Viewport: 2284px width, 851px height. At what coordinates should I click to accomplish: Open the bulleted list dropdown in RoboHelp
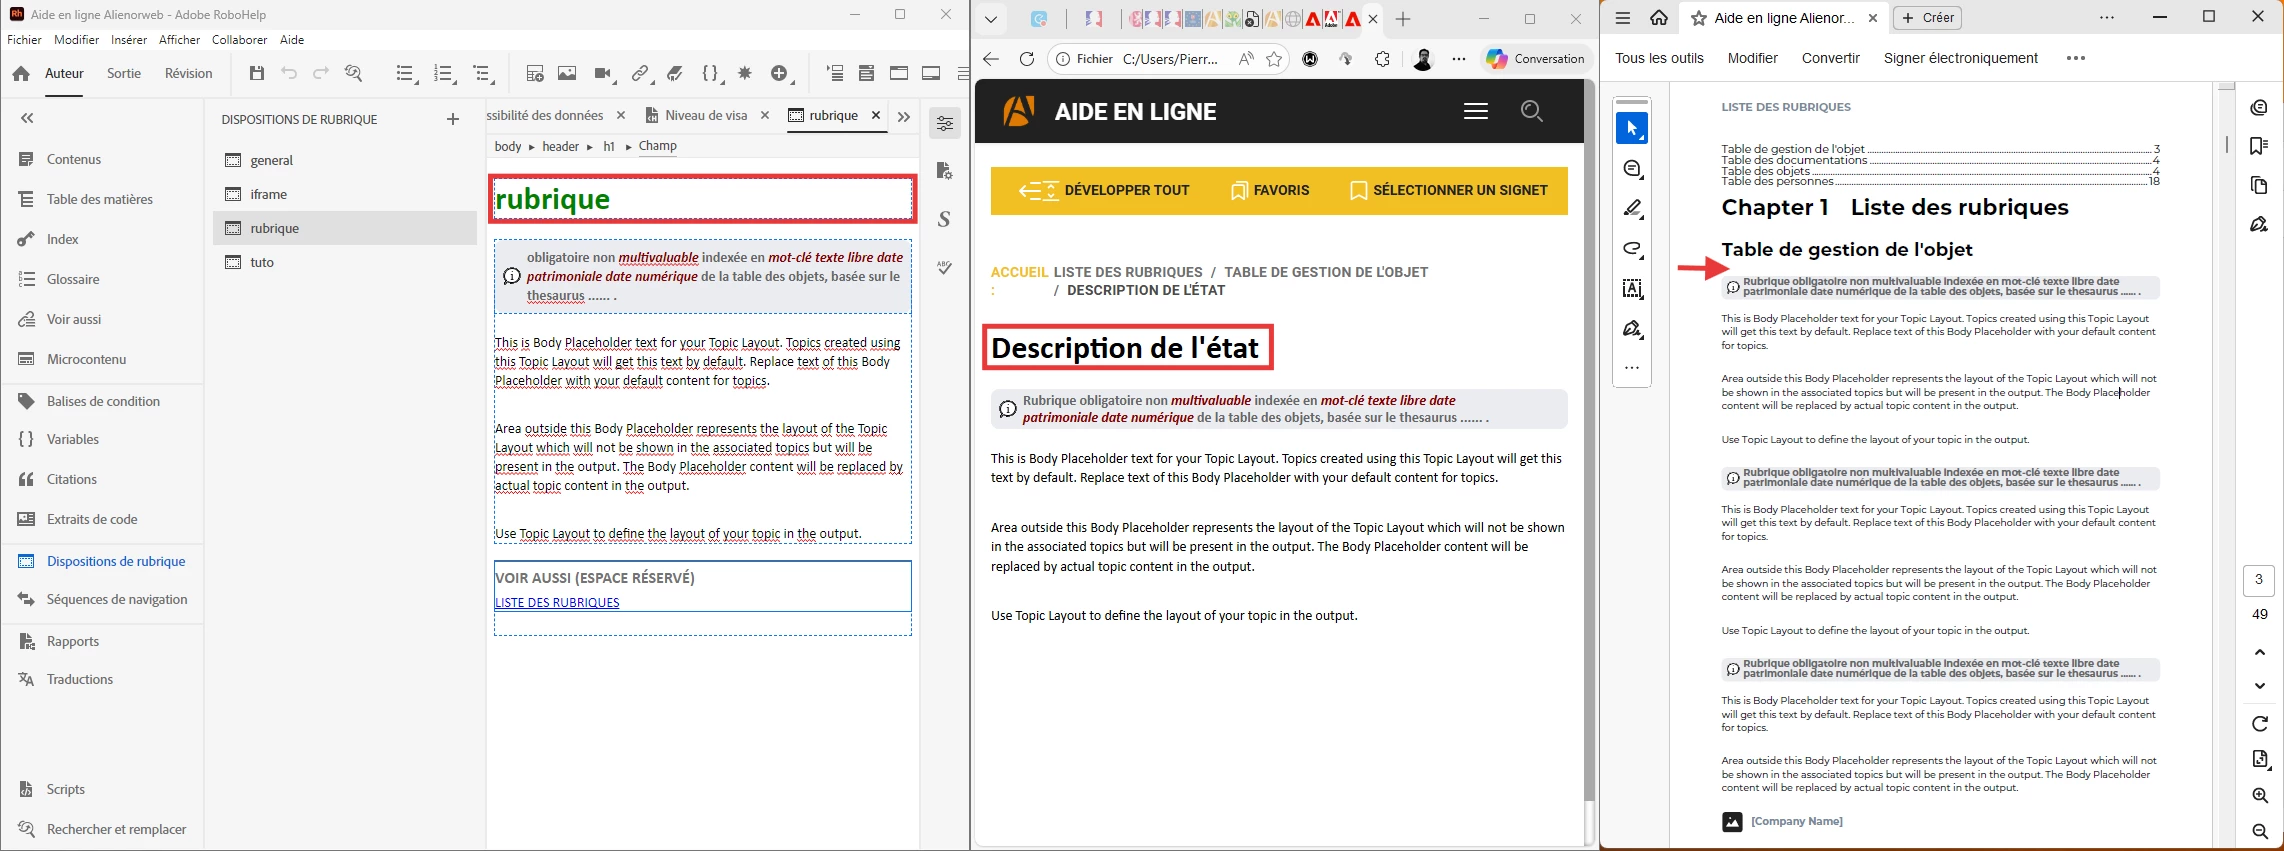point(406,73)
